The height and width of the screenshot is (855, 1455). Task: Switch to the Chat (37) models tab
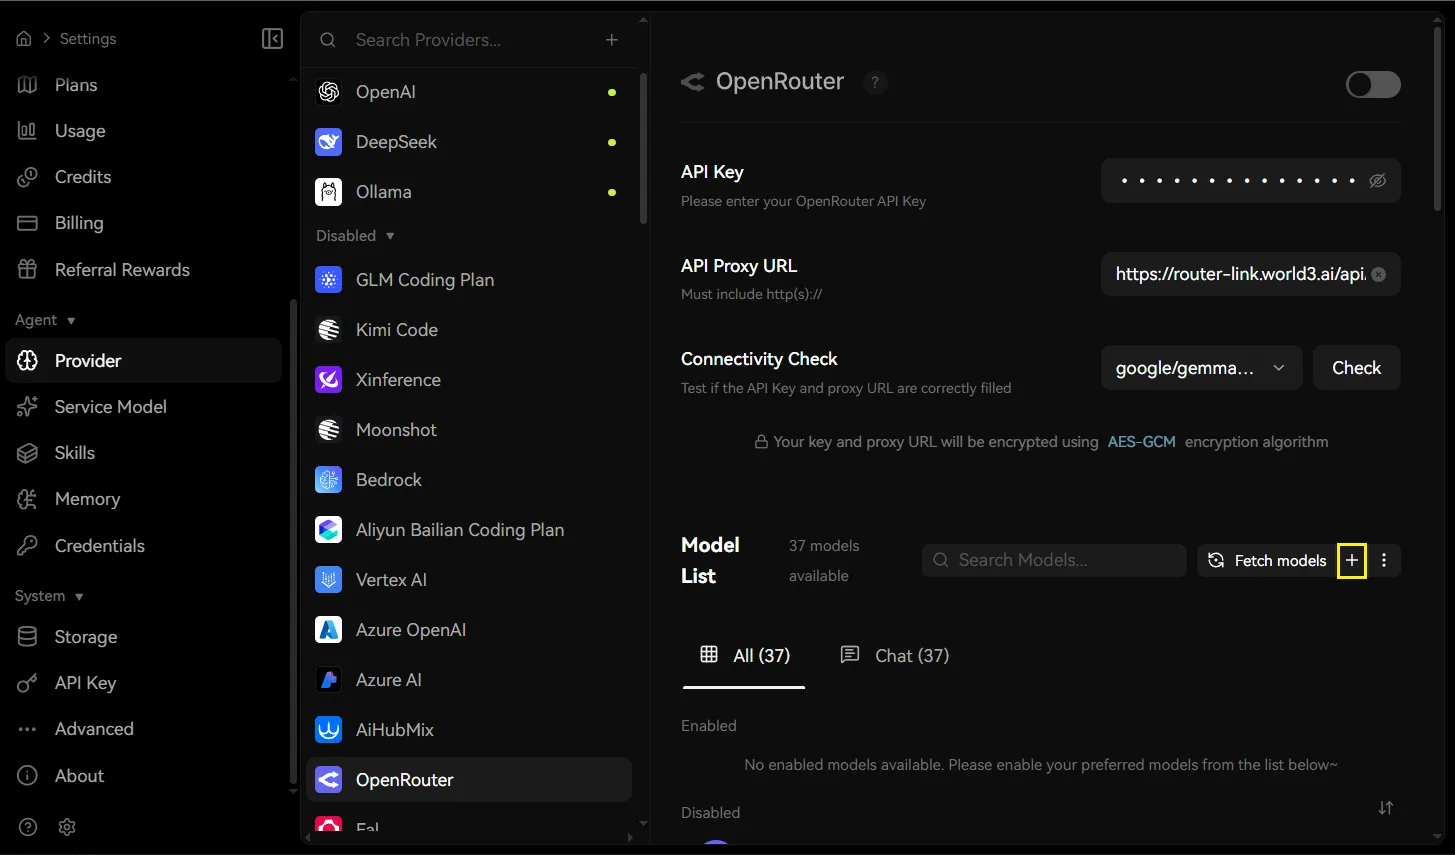point(894,656)
